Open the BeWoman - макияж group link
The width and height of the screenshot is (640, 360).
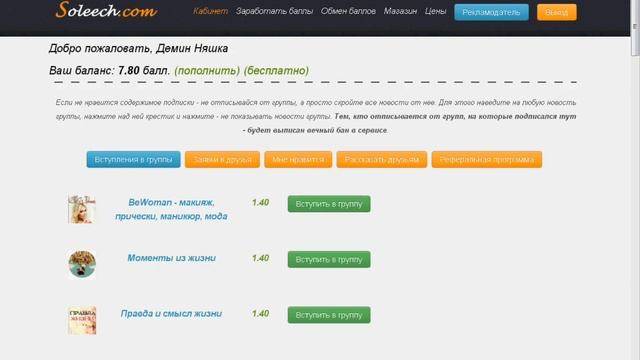pyautogui.click(x=171, y=209)
